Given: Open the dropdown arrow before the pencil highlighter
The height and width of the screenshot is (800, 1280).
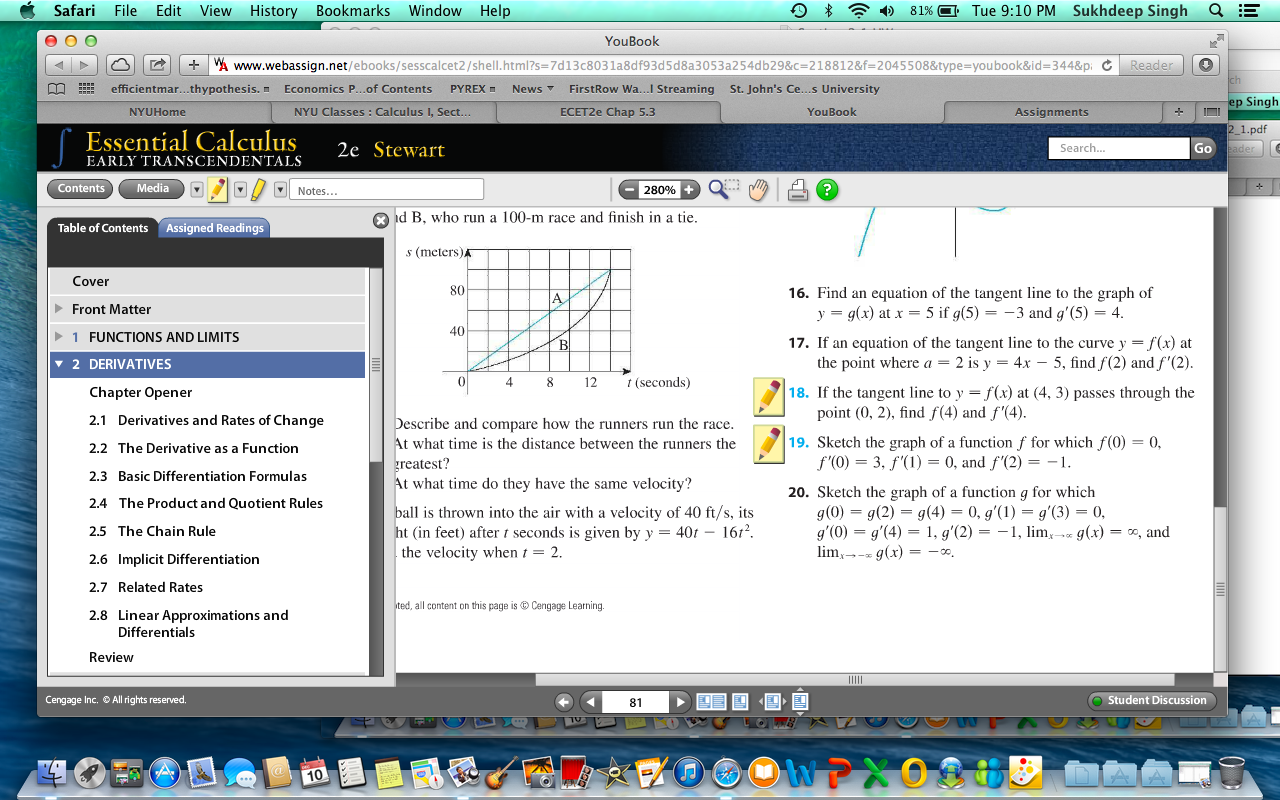Looking at the screenshot, I should point(197,189).
